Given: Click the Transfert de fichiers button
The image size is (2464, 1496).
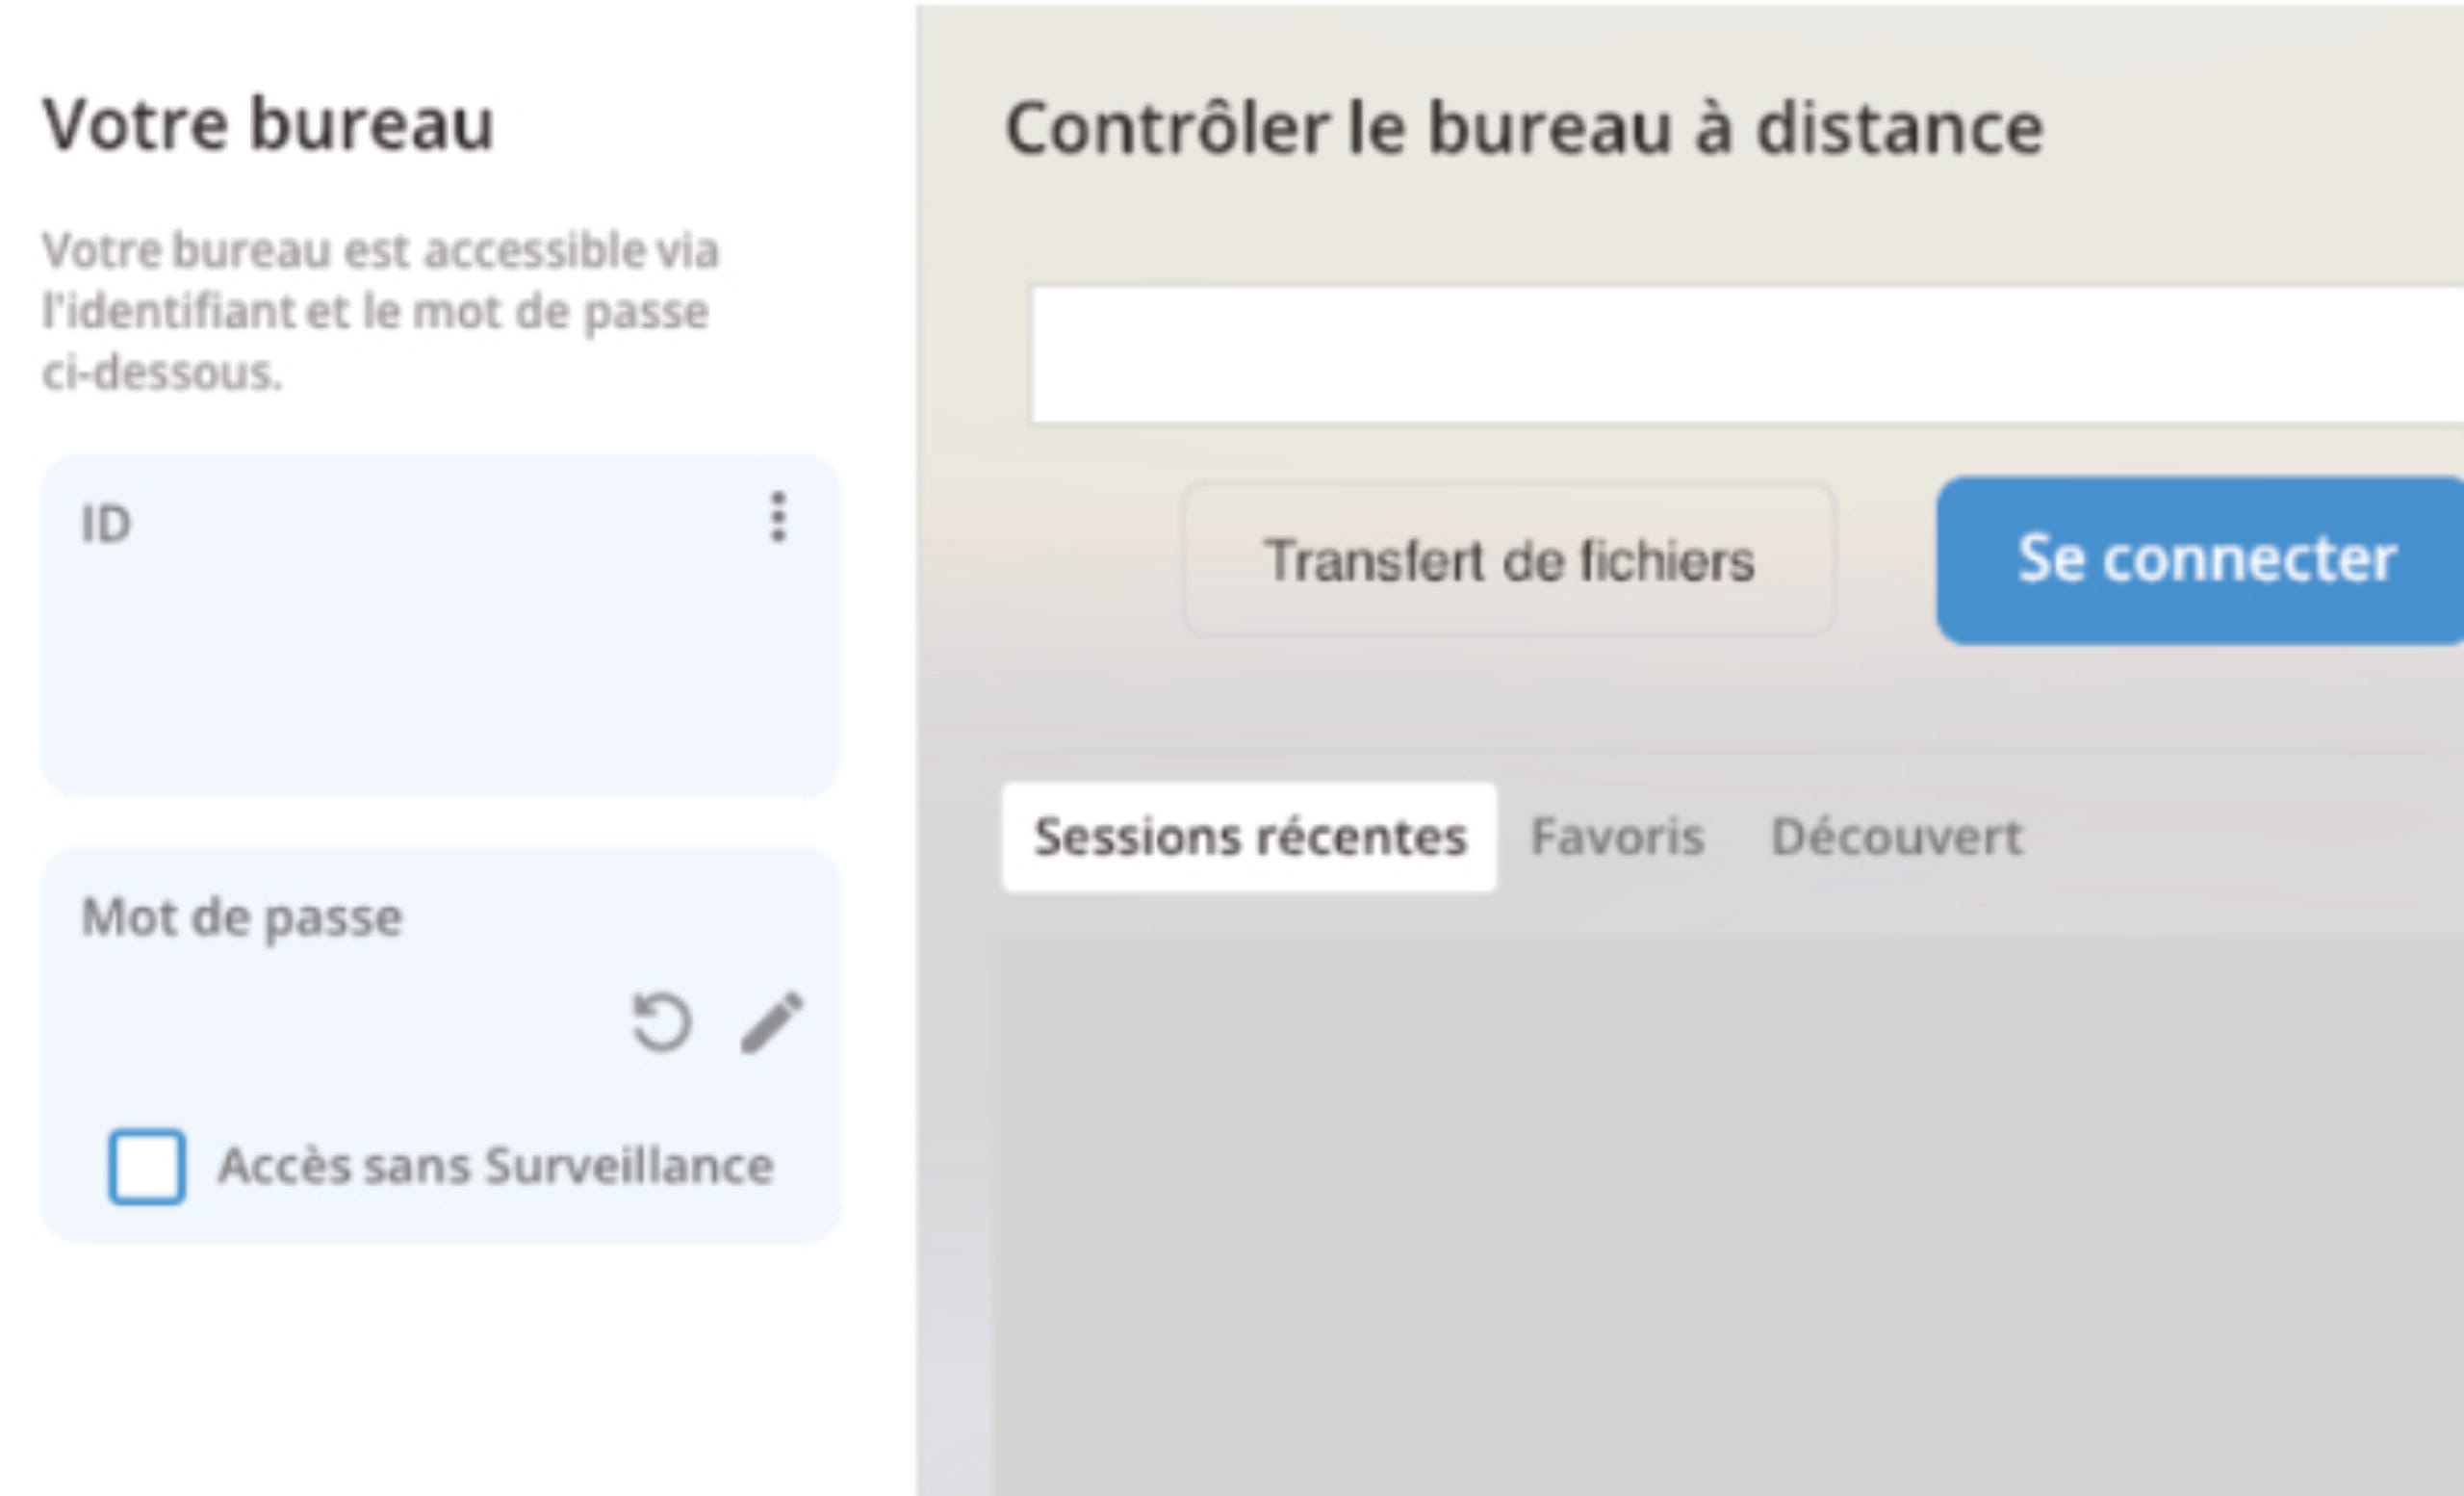Looking at the screenshot, I should click(x=1510, y=559).
